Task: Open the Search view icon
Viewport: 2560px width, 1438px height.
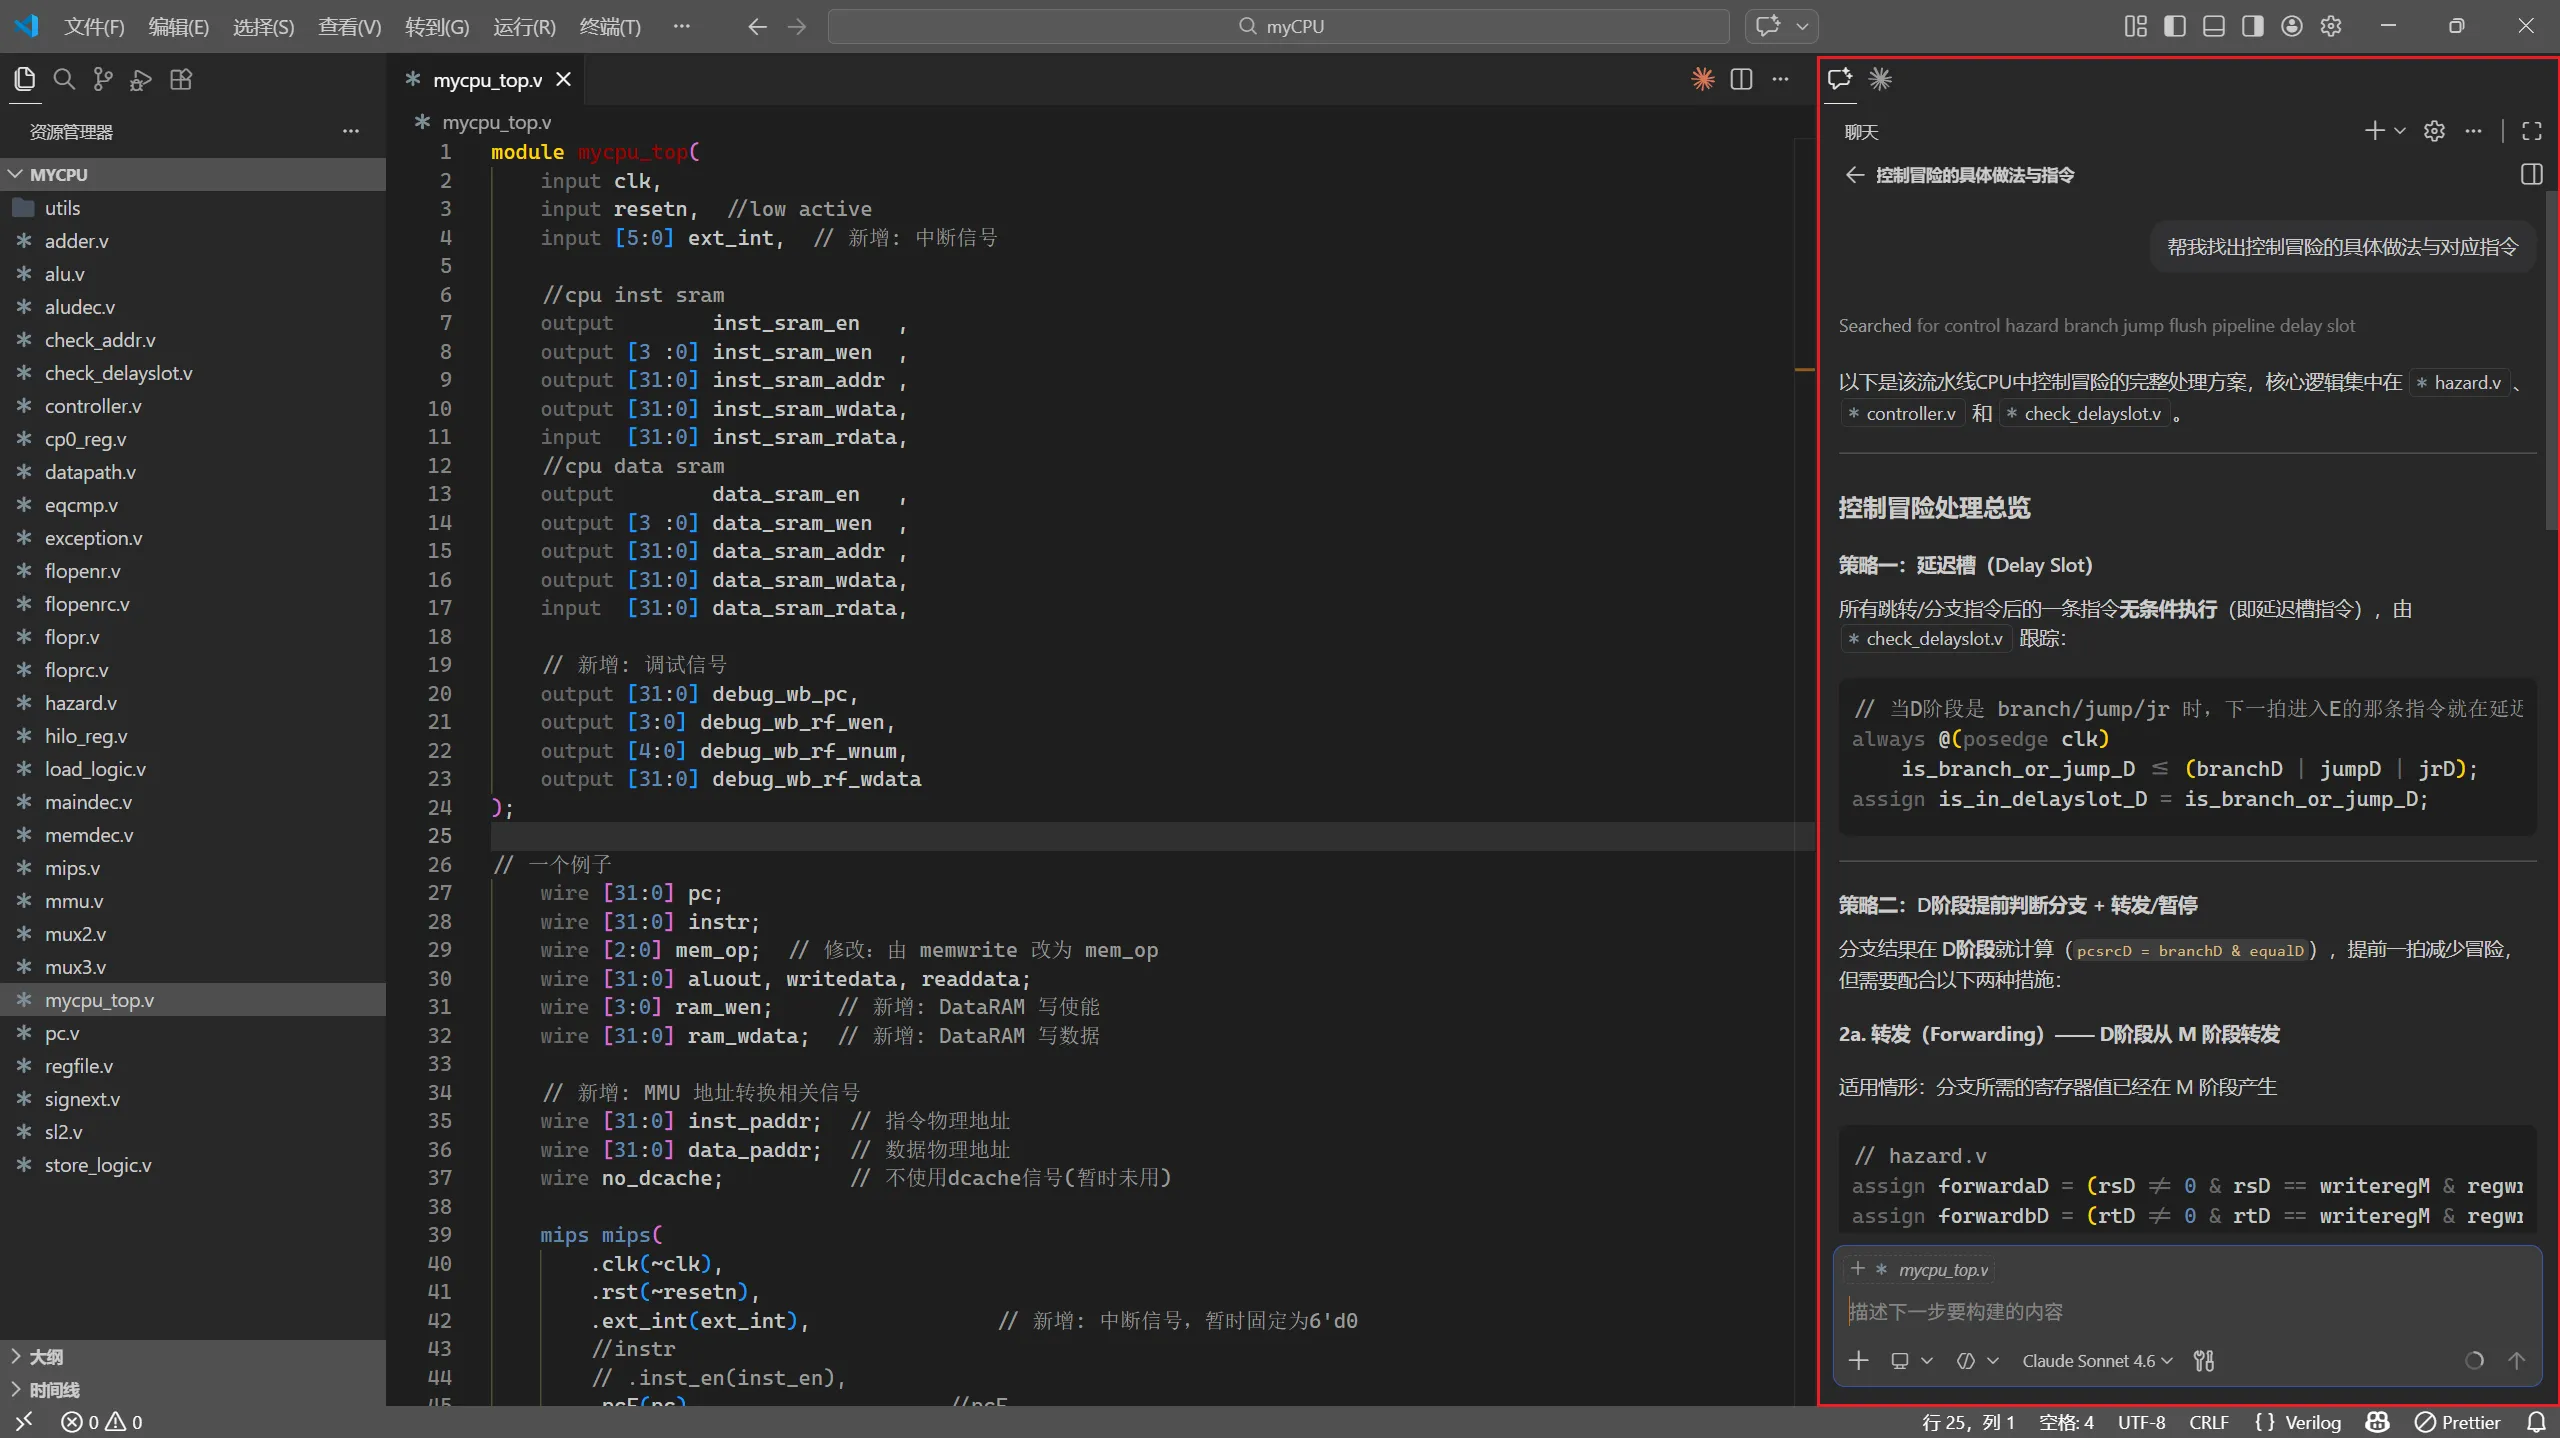Action: 64,80
